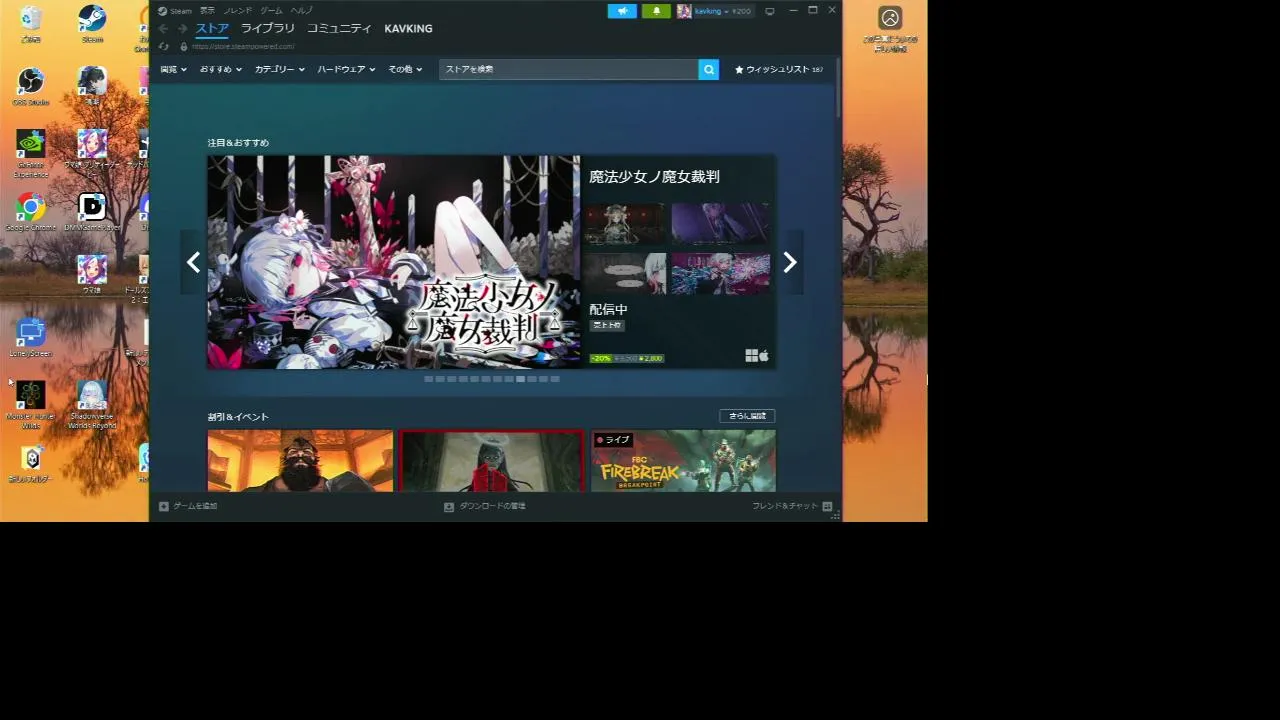This screenshot has width=1280, height=720.
Task: Expand the ハードウェア dropdown
Action: point(346,70)
